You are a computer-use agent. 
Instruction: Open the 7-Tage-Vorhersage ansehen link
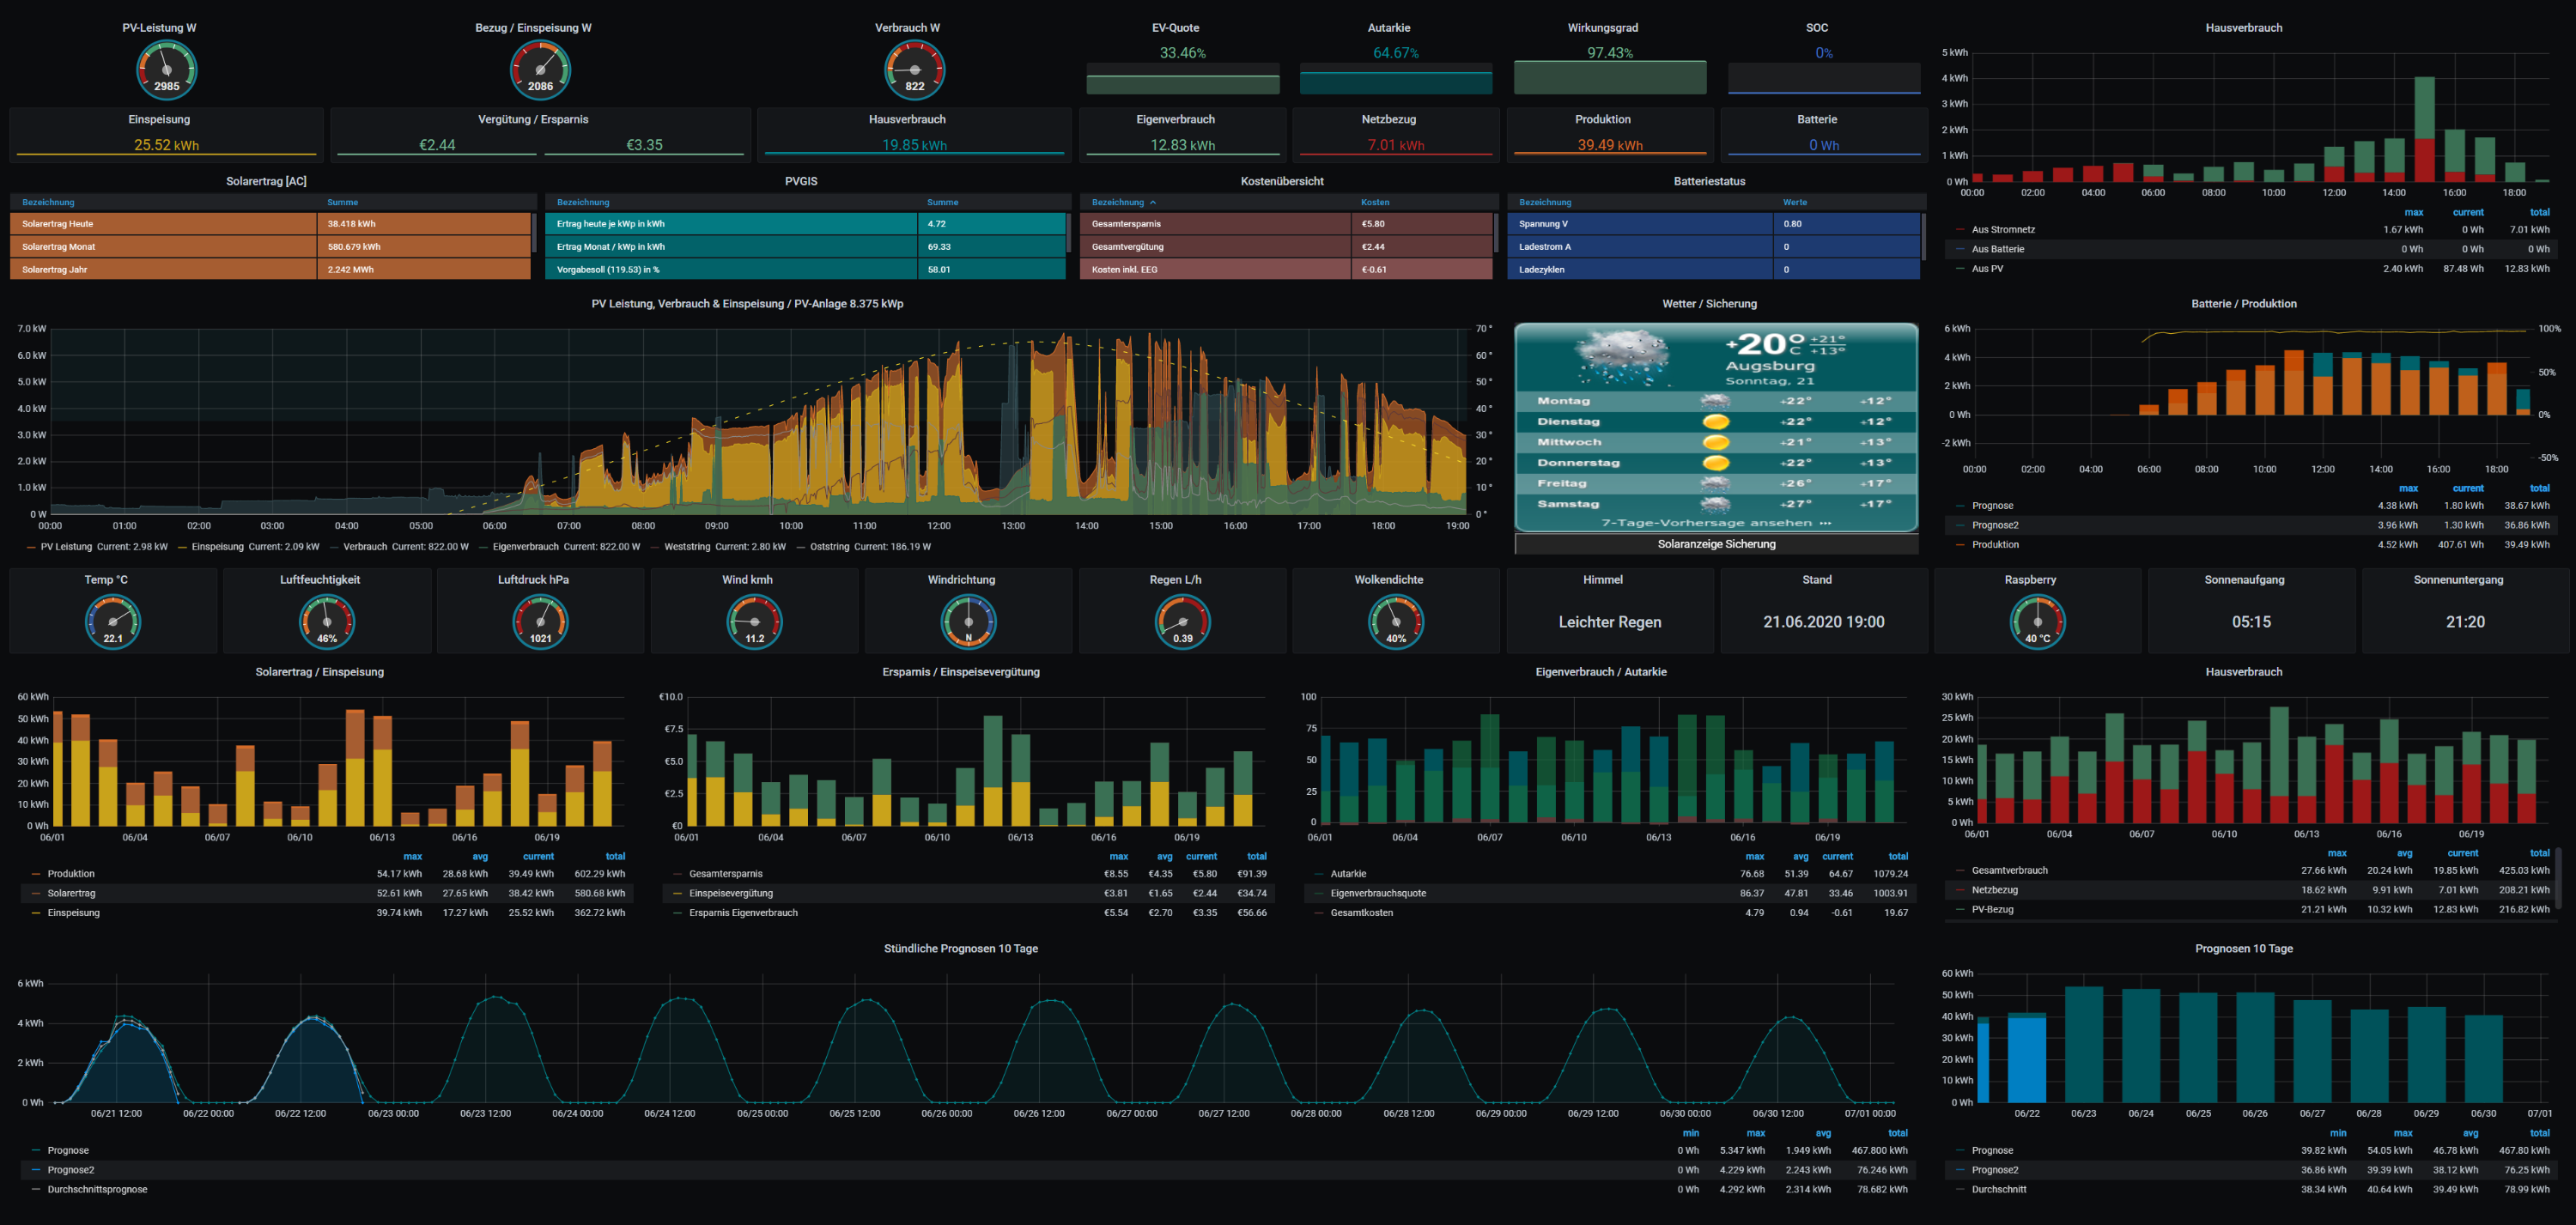coord(1714,523)
